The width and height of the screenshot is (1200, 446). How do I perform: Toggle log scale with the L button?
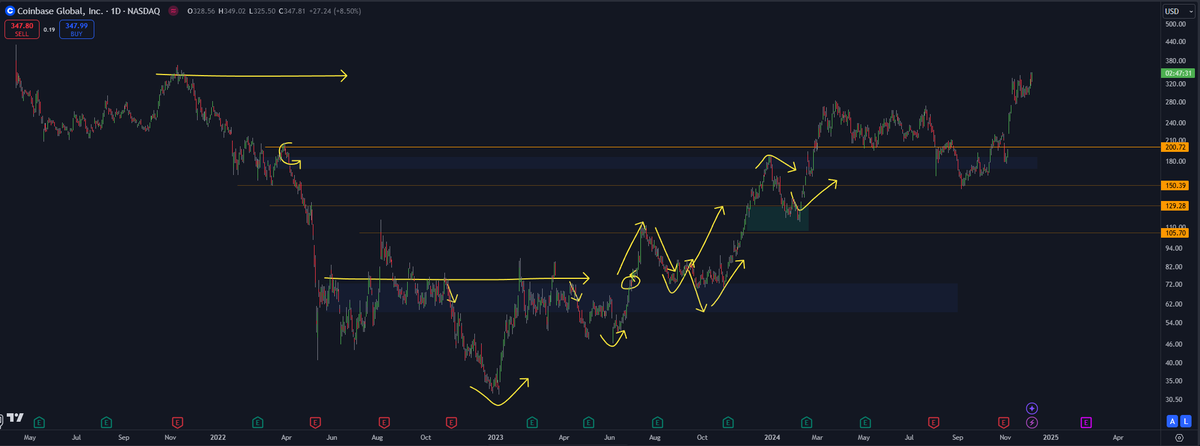click(1185, 422)
